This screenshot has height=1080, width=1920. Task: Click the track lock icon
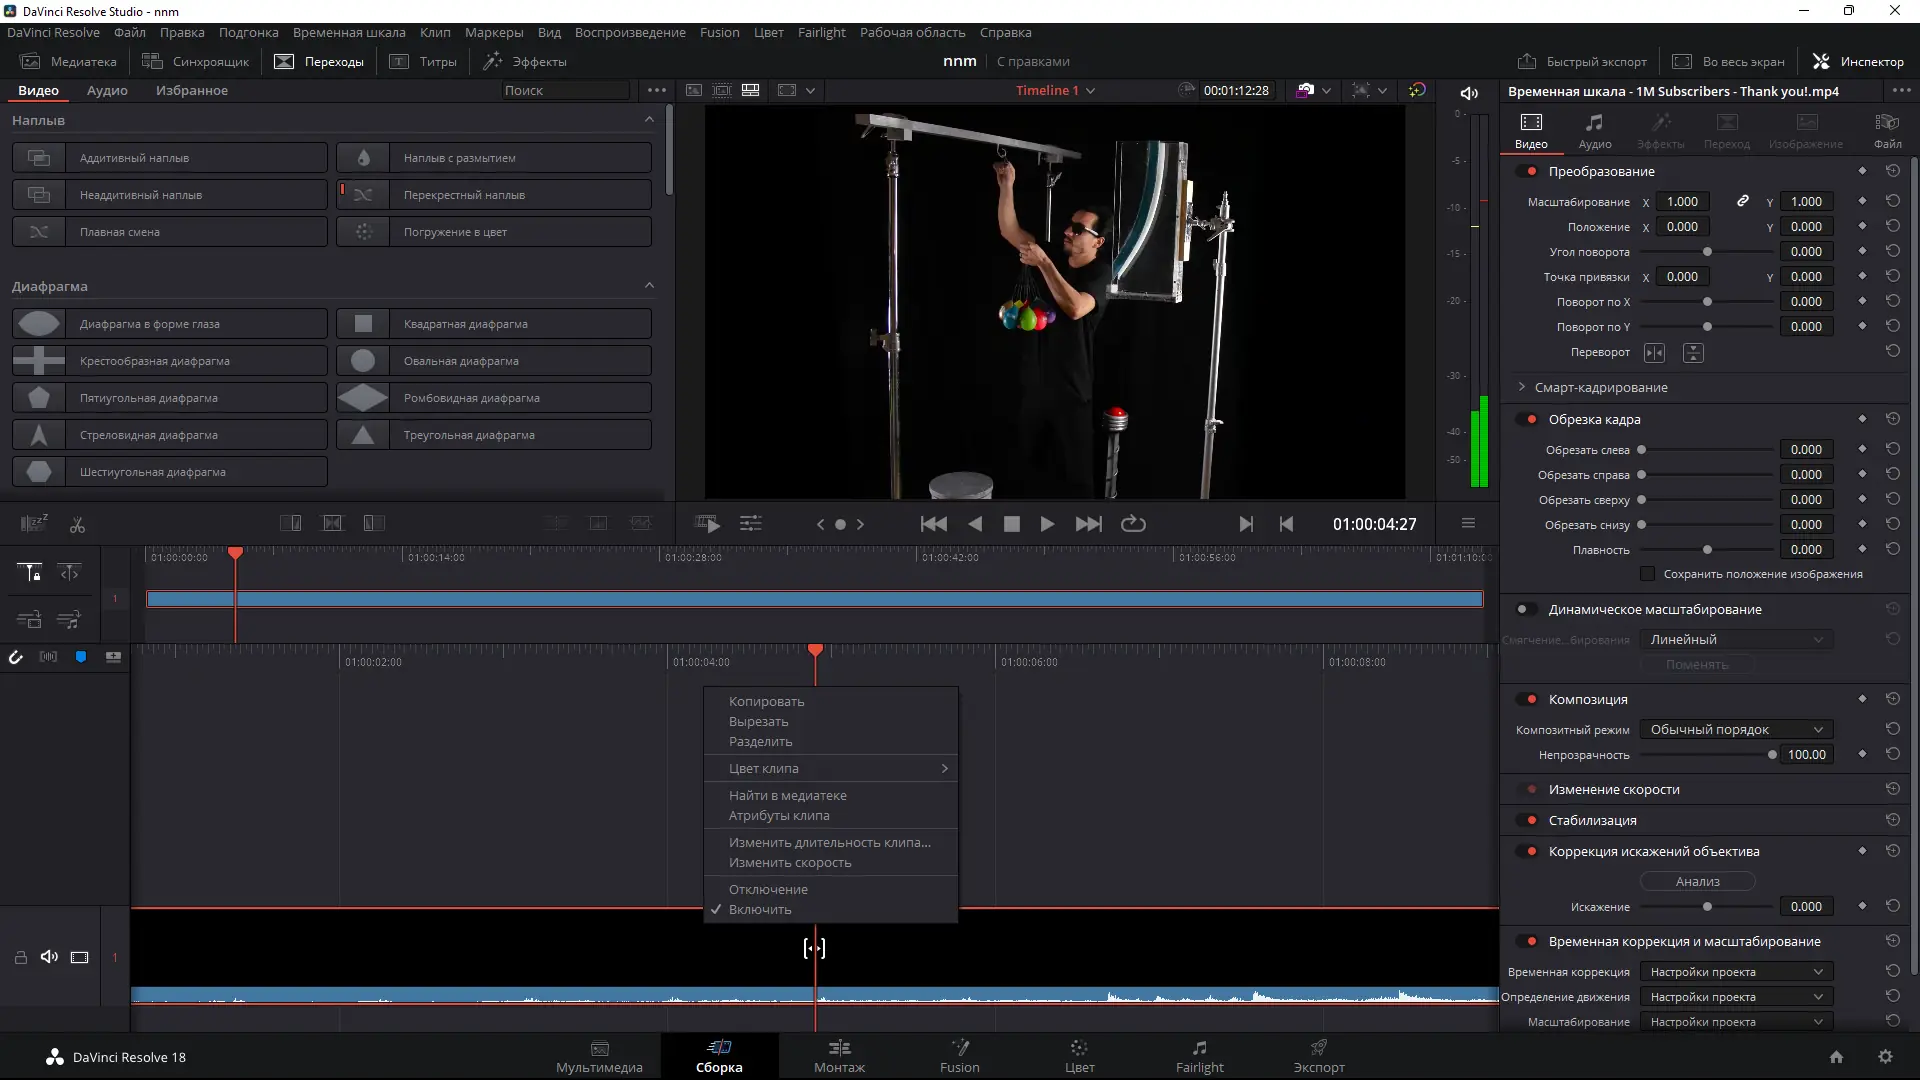point(20,957)
